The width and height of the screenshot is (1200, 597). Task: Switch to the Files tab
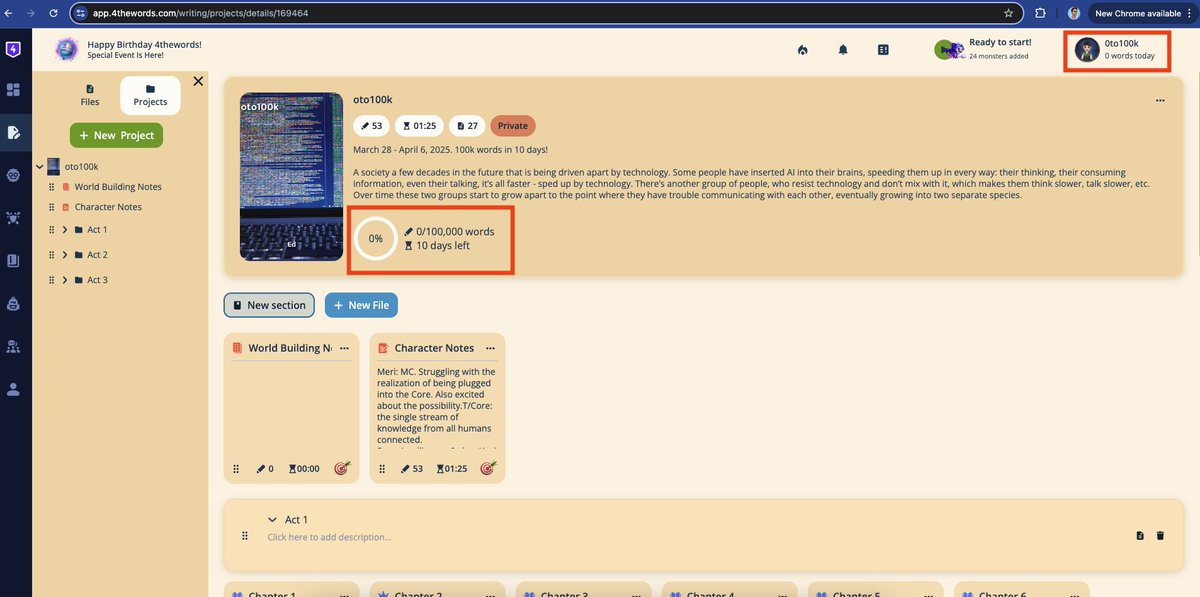click(x=90, y=95)
